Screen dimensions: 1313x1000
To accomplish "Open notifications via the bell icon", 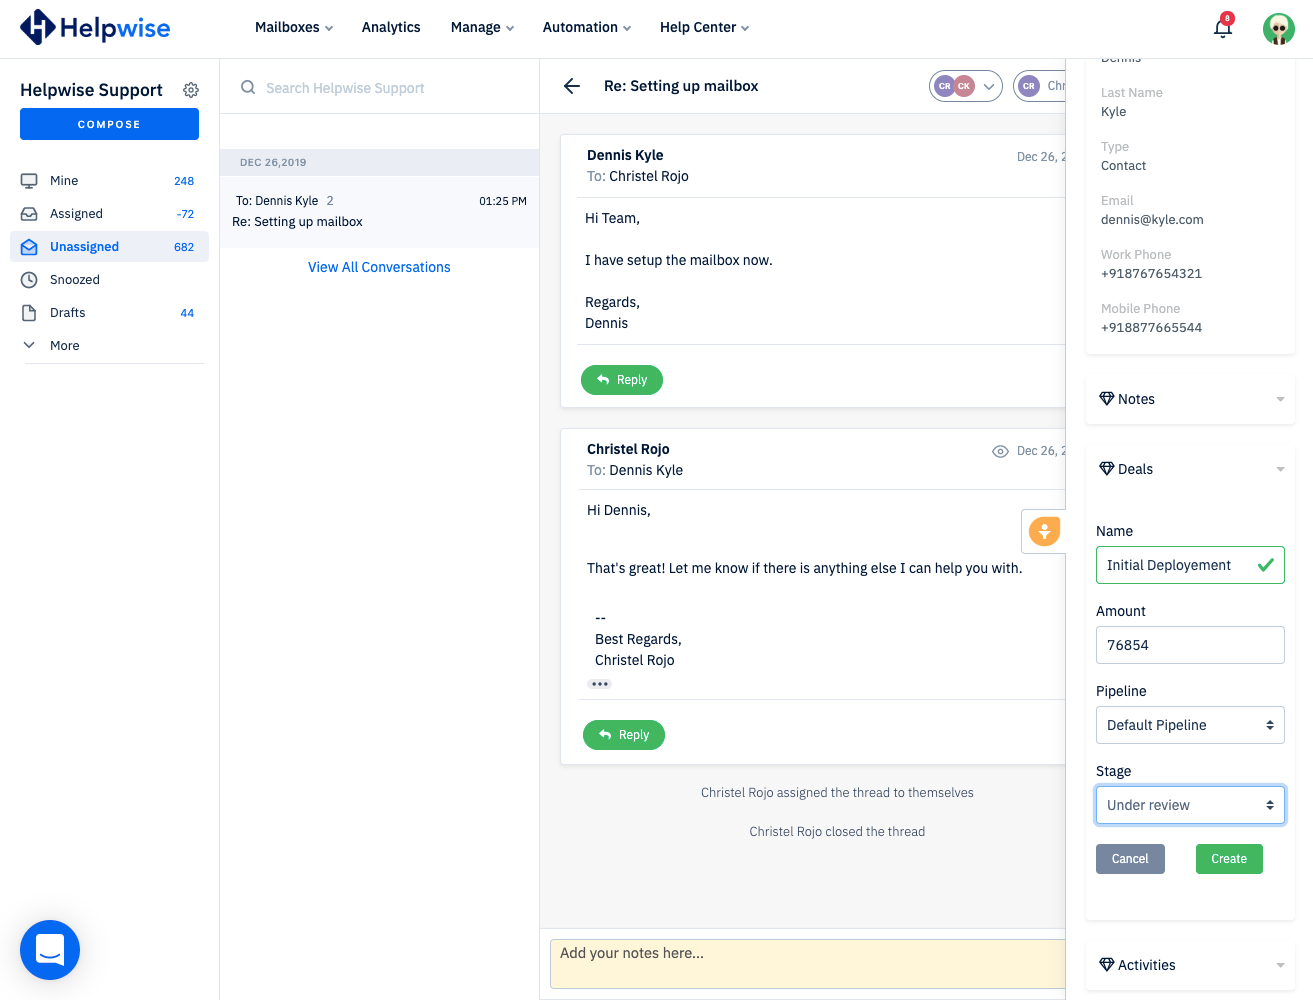I will tap(1222, 28).
